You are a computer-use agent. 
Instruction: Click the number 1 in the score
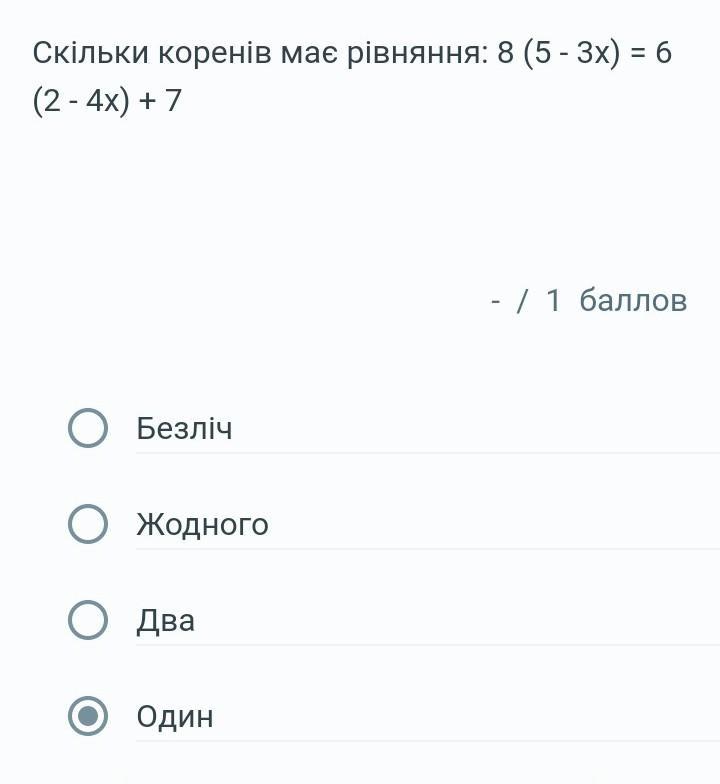click(x=553, y=300)
